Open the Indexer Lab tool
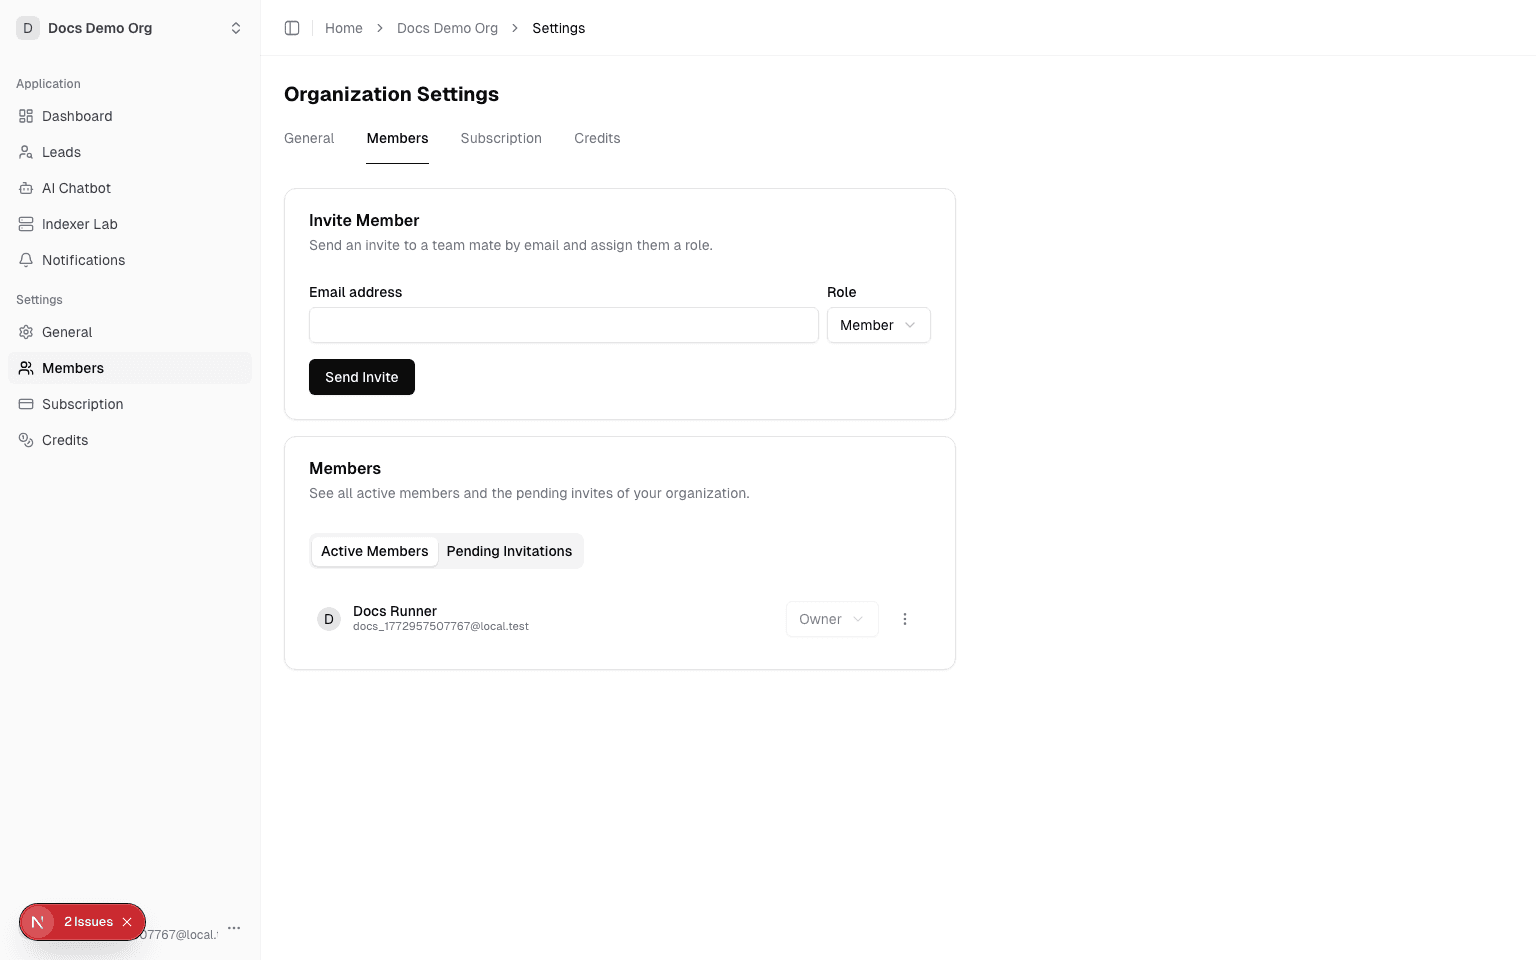The image size is (1536, 960). point(79,224)
